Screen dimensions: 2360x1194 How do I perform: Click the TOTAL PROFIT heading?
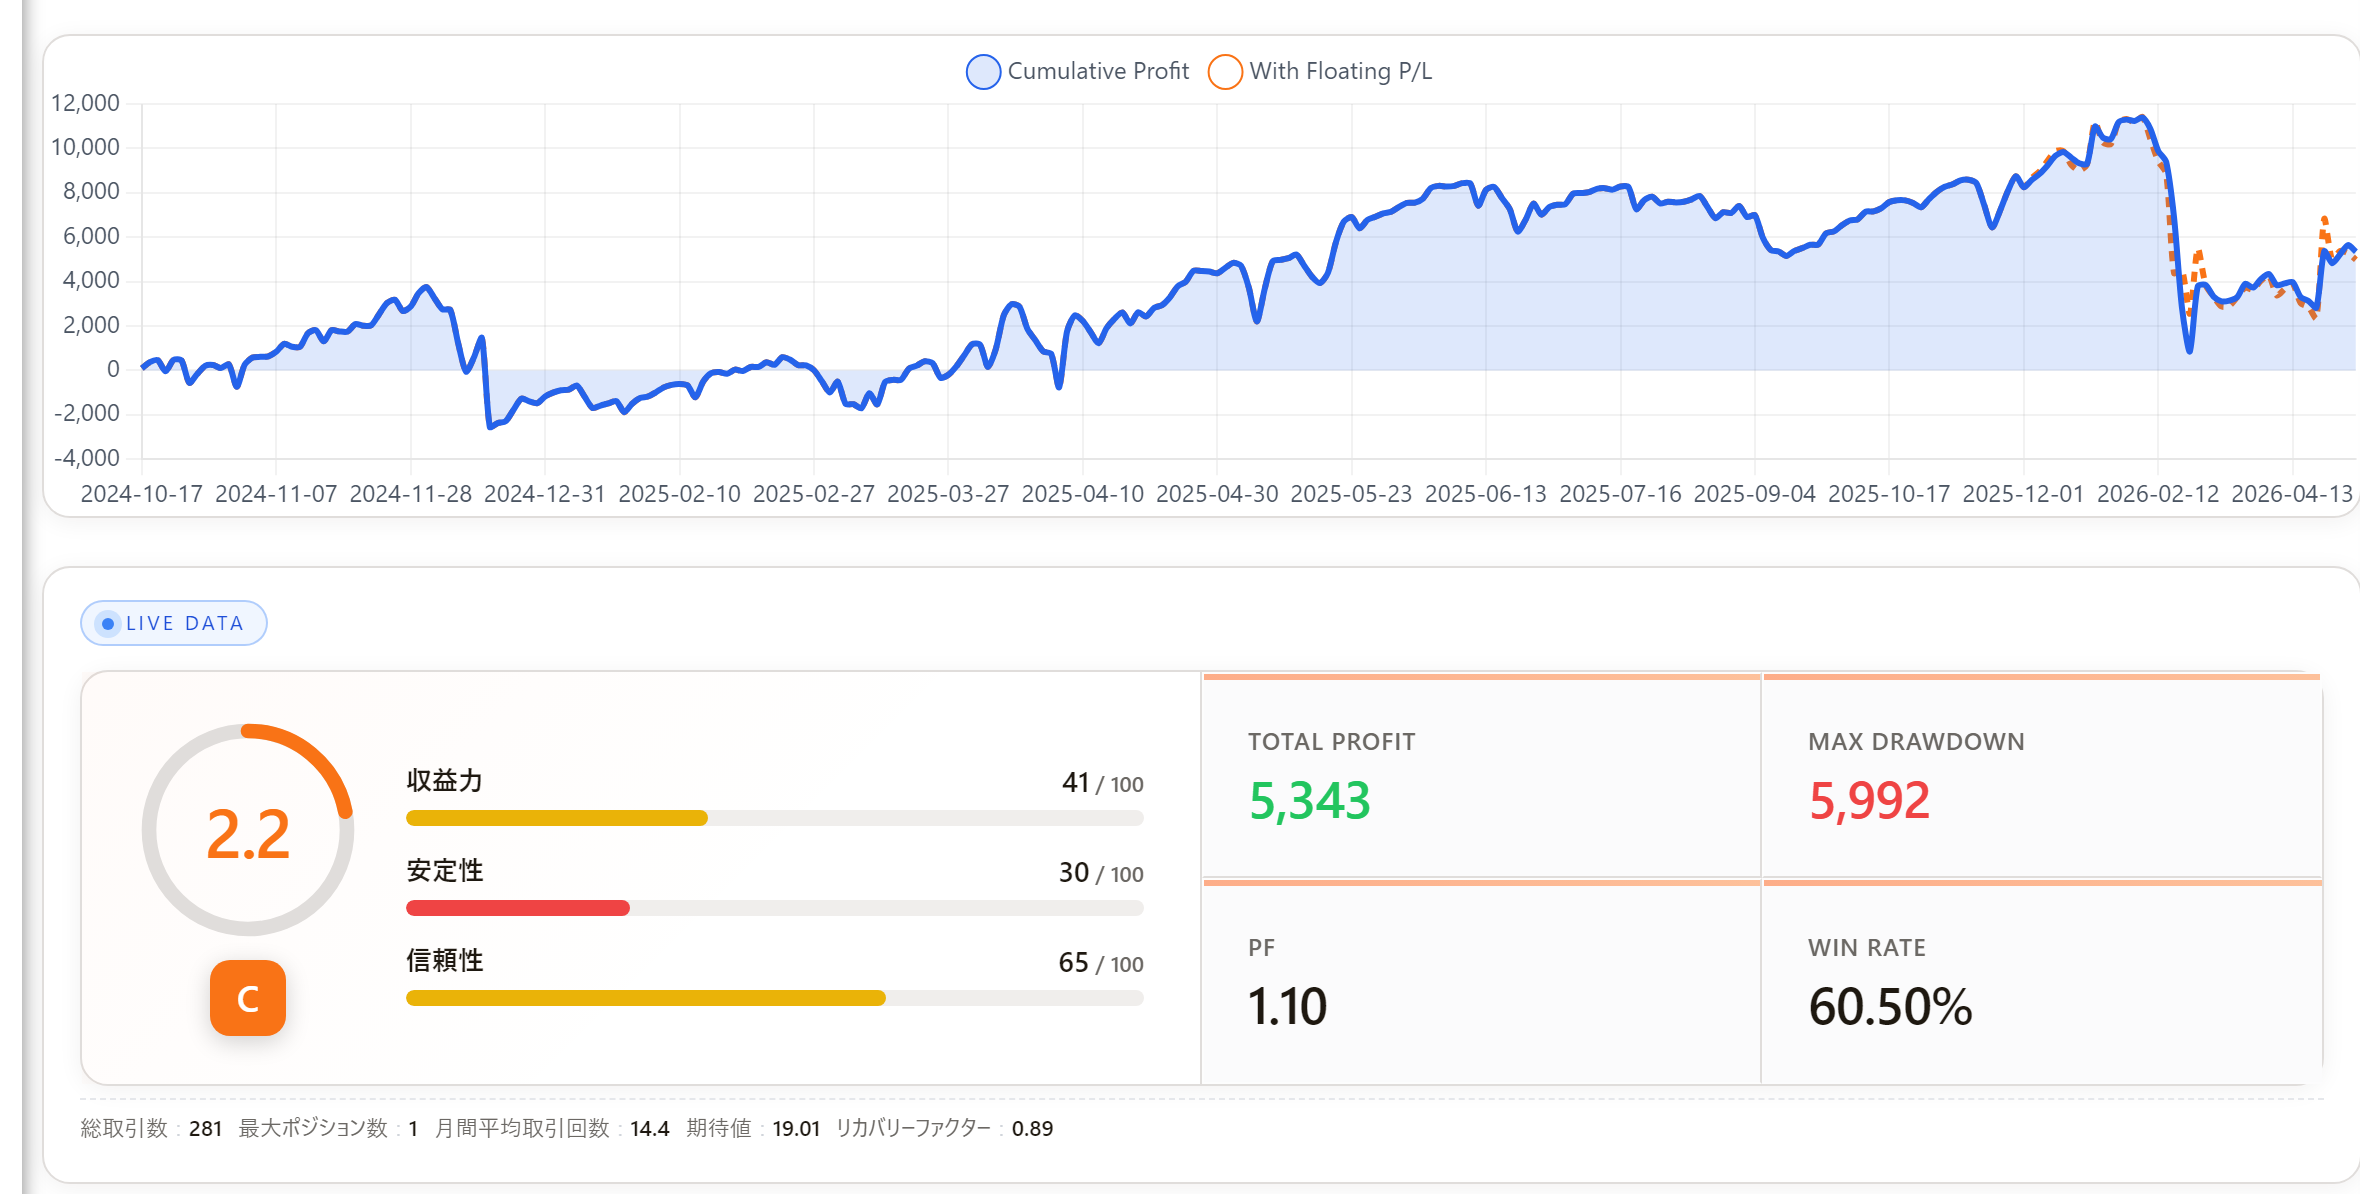point(1331,742)
